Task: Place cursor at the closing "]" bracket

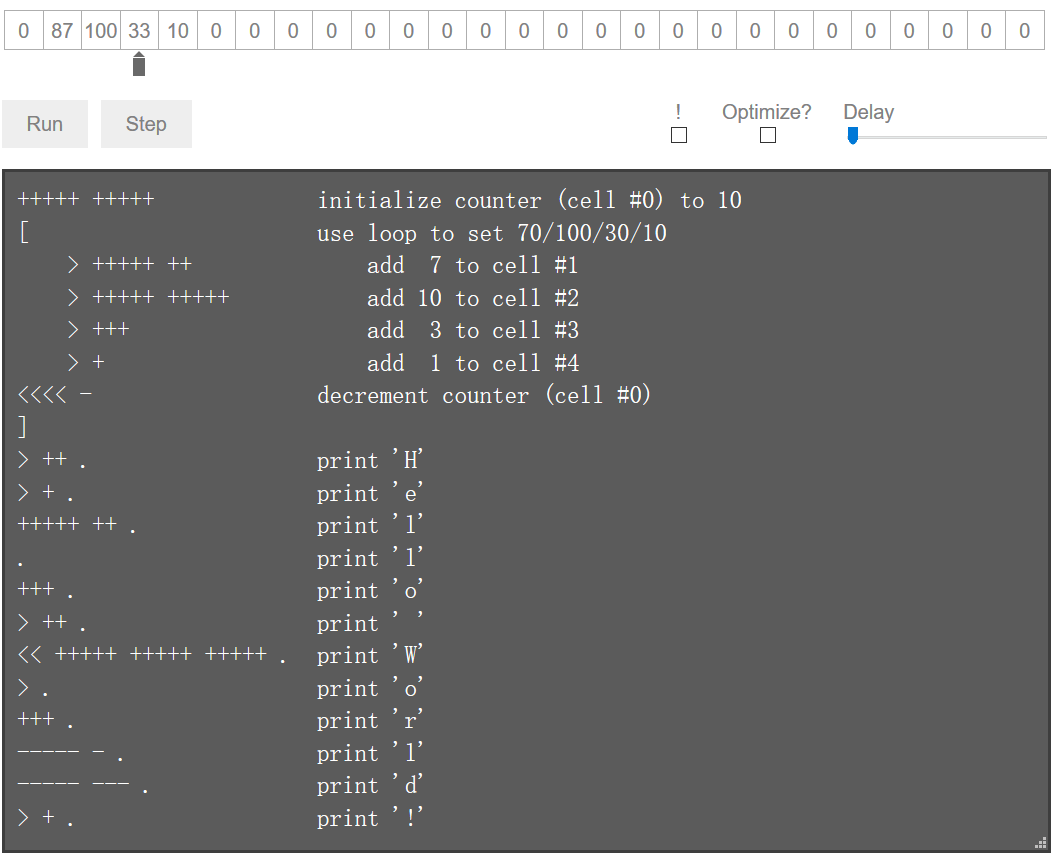Action: pos(23,429)
